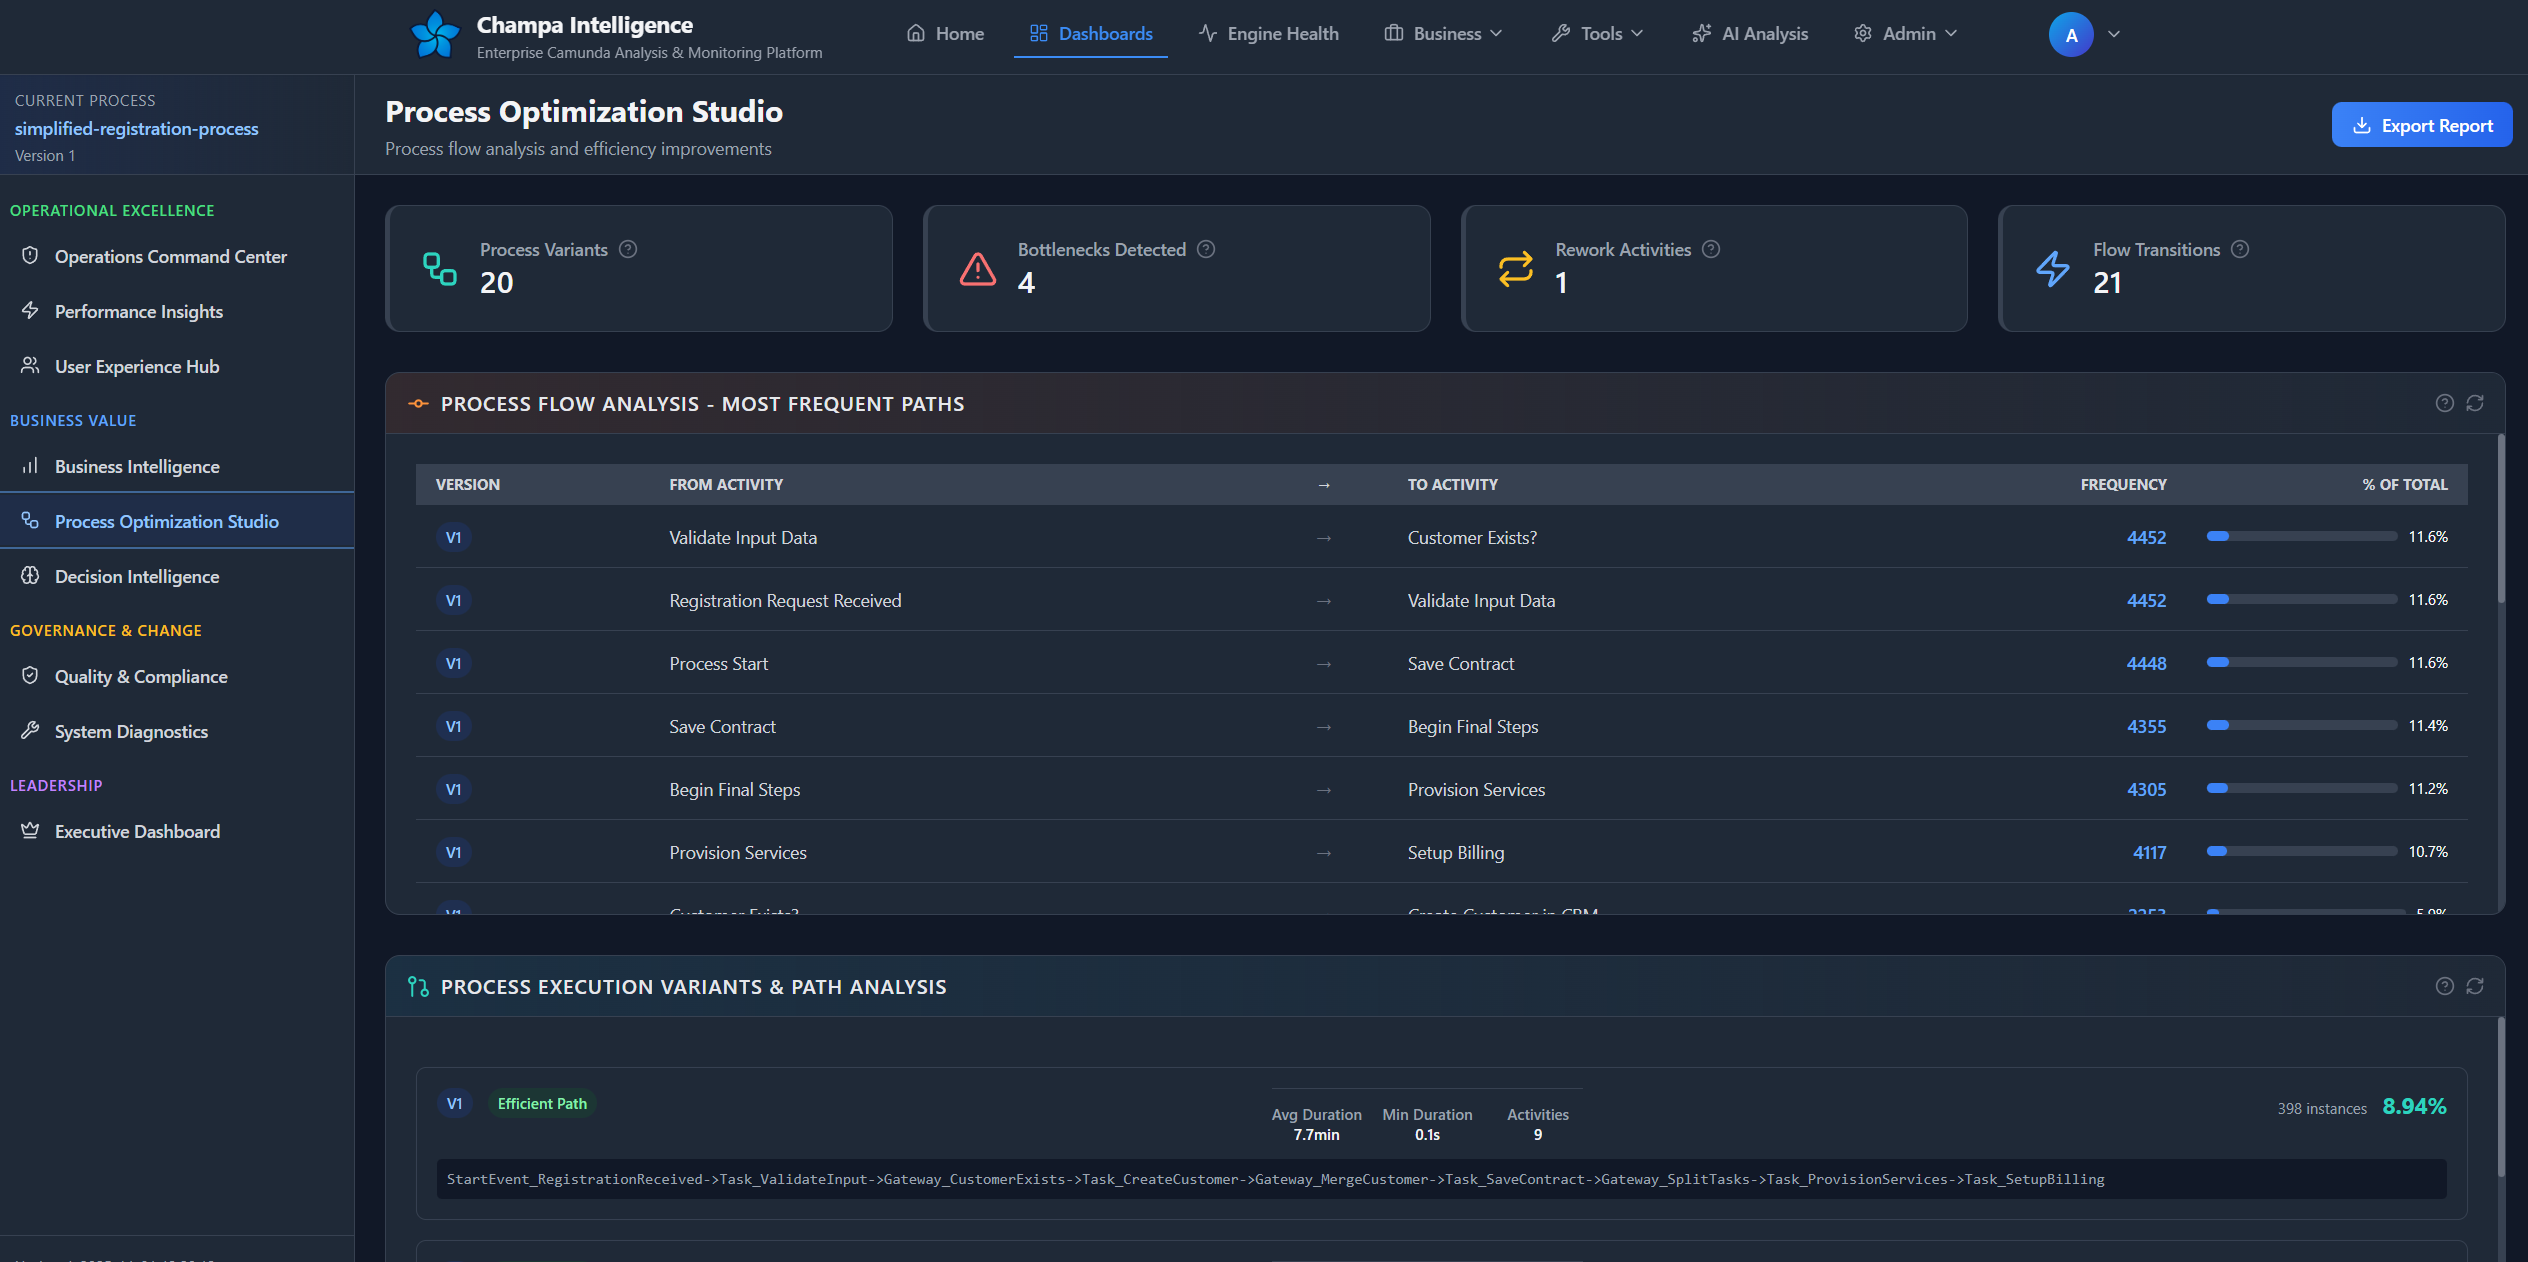Click the Champa Intelligence flower logo
Viewport: 2528px width, 1262px height.
(435, 36)
